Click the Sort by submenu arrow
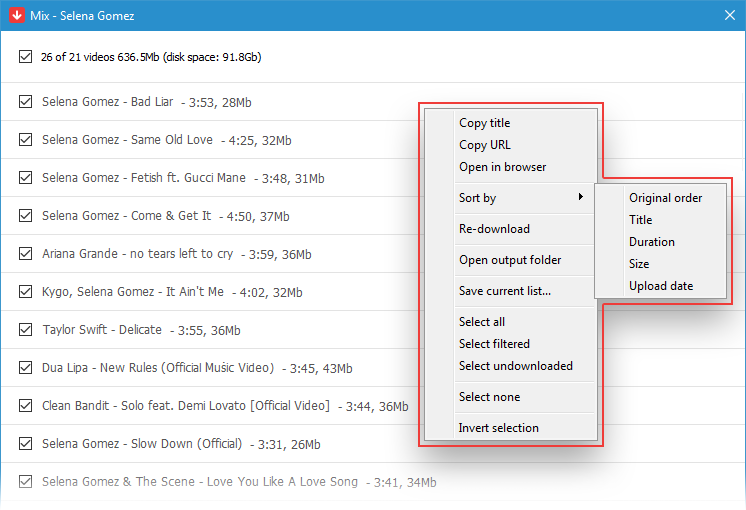Viewport: 746px width, 510px height. coord(580,196)
